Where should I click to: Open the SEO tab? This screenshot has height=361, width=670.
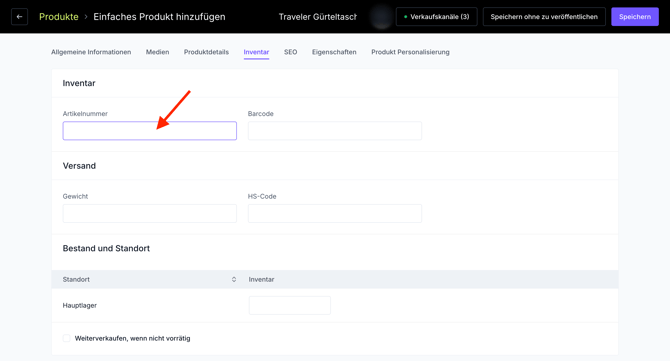291,52
